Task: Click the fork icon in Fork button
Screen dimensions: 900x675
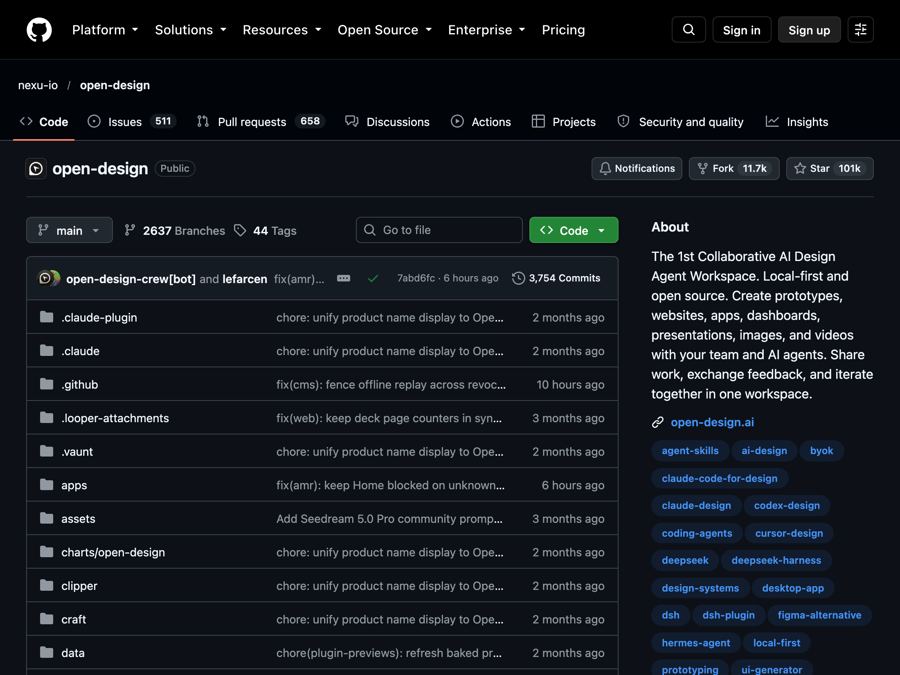Action: 703,169
